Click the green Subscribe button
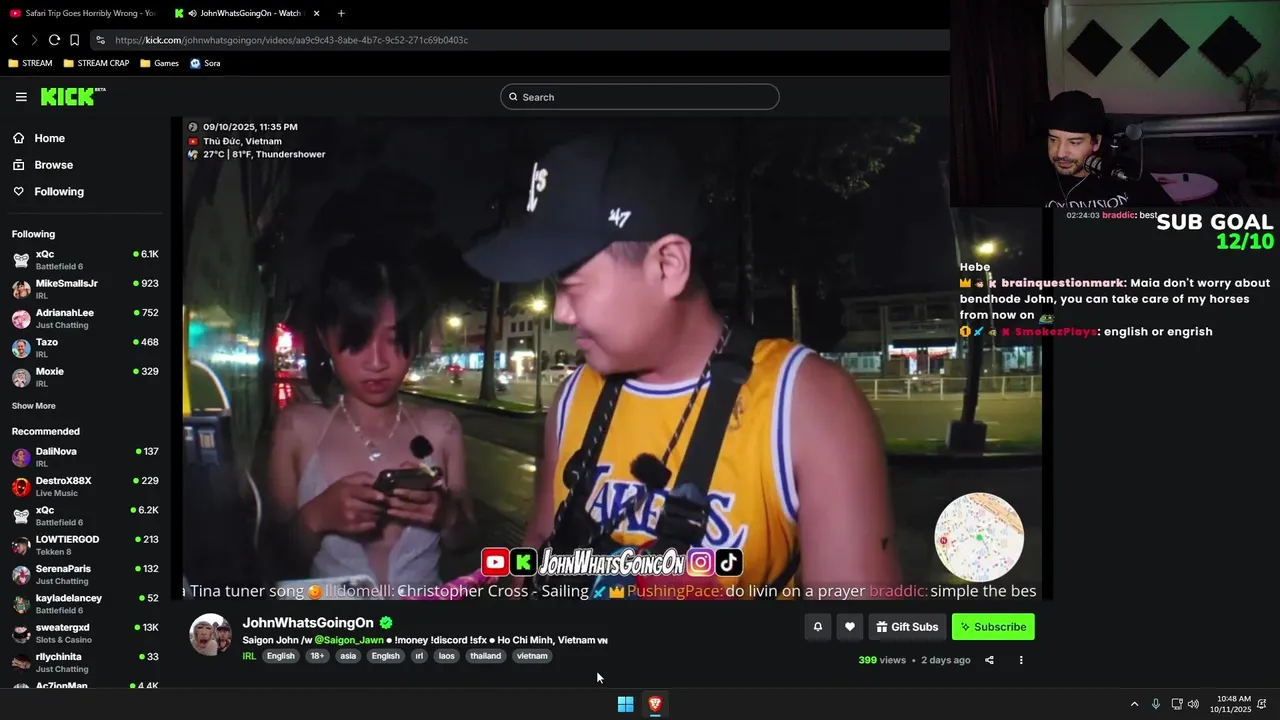The height and width of the screenshot is (720, 1280). pyautogui.click(x=993, y=627)
